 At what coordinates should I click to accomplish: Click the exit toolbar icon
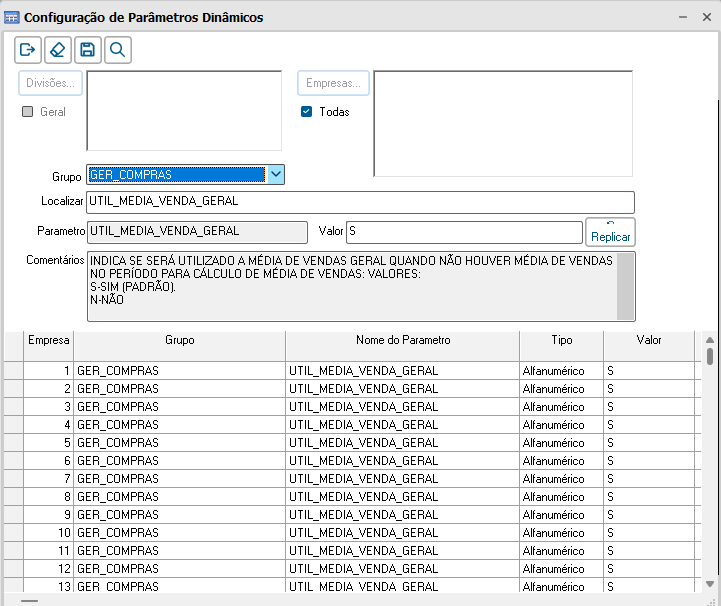(x=28, y=50)
